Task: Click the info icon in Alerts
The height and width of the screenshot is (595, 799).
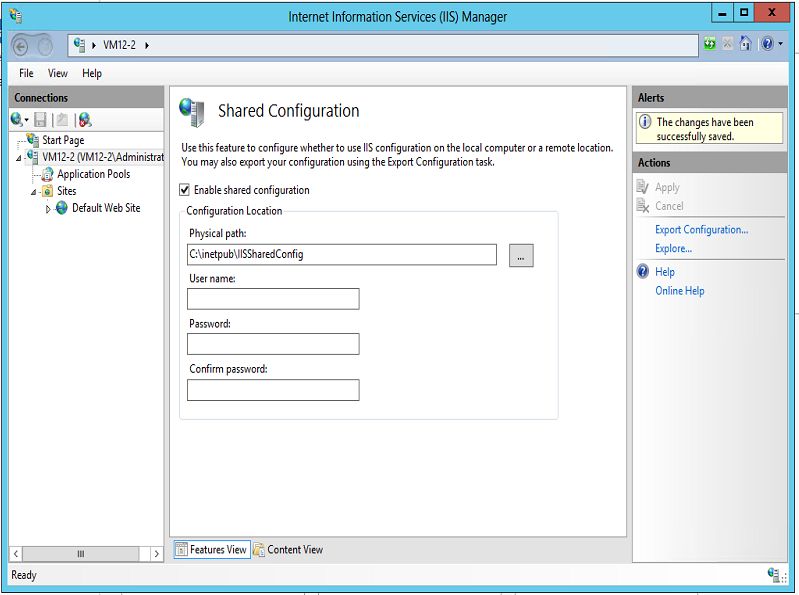Action: (x=645, y=122)
